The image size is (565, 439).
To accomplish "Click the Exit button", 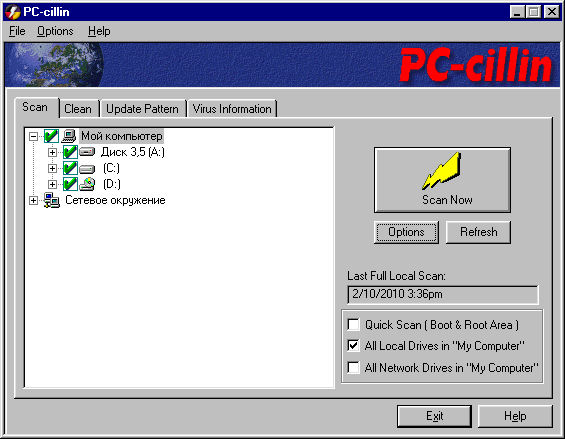I will click(434, 416).
